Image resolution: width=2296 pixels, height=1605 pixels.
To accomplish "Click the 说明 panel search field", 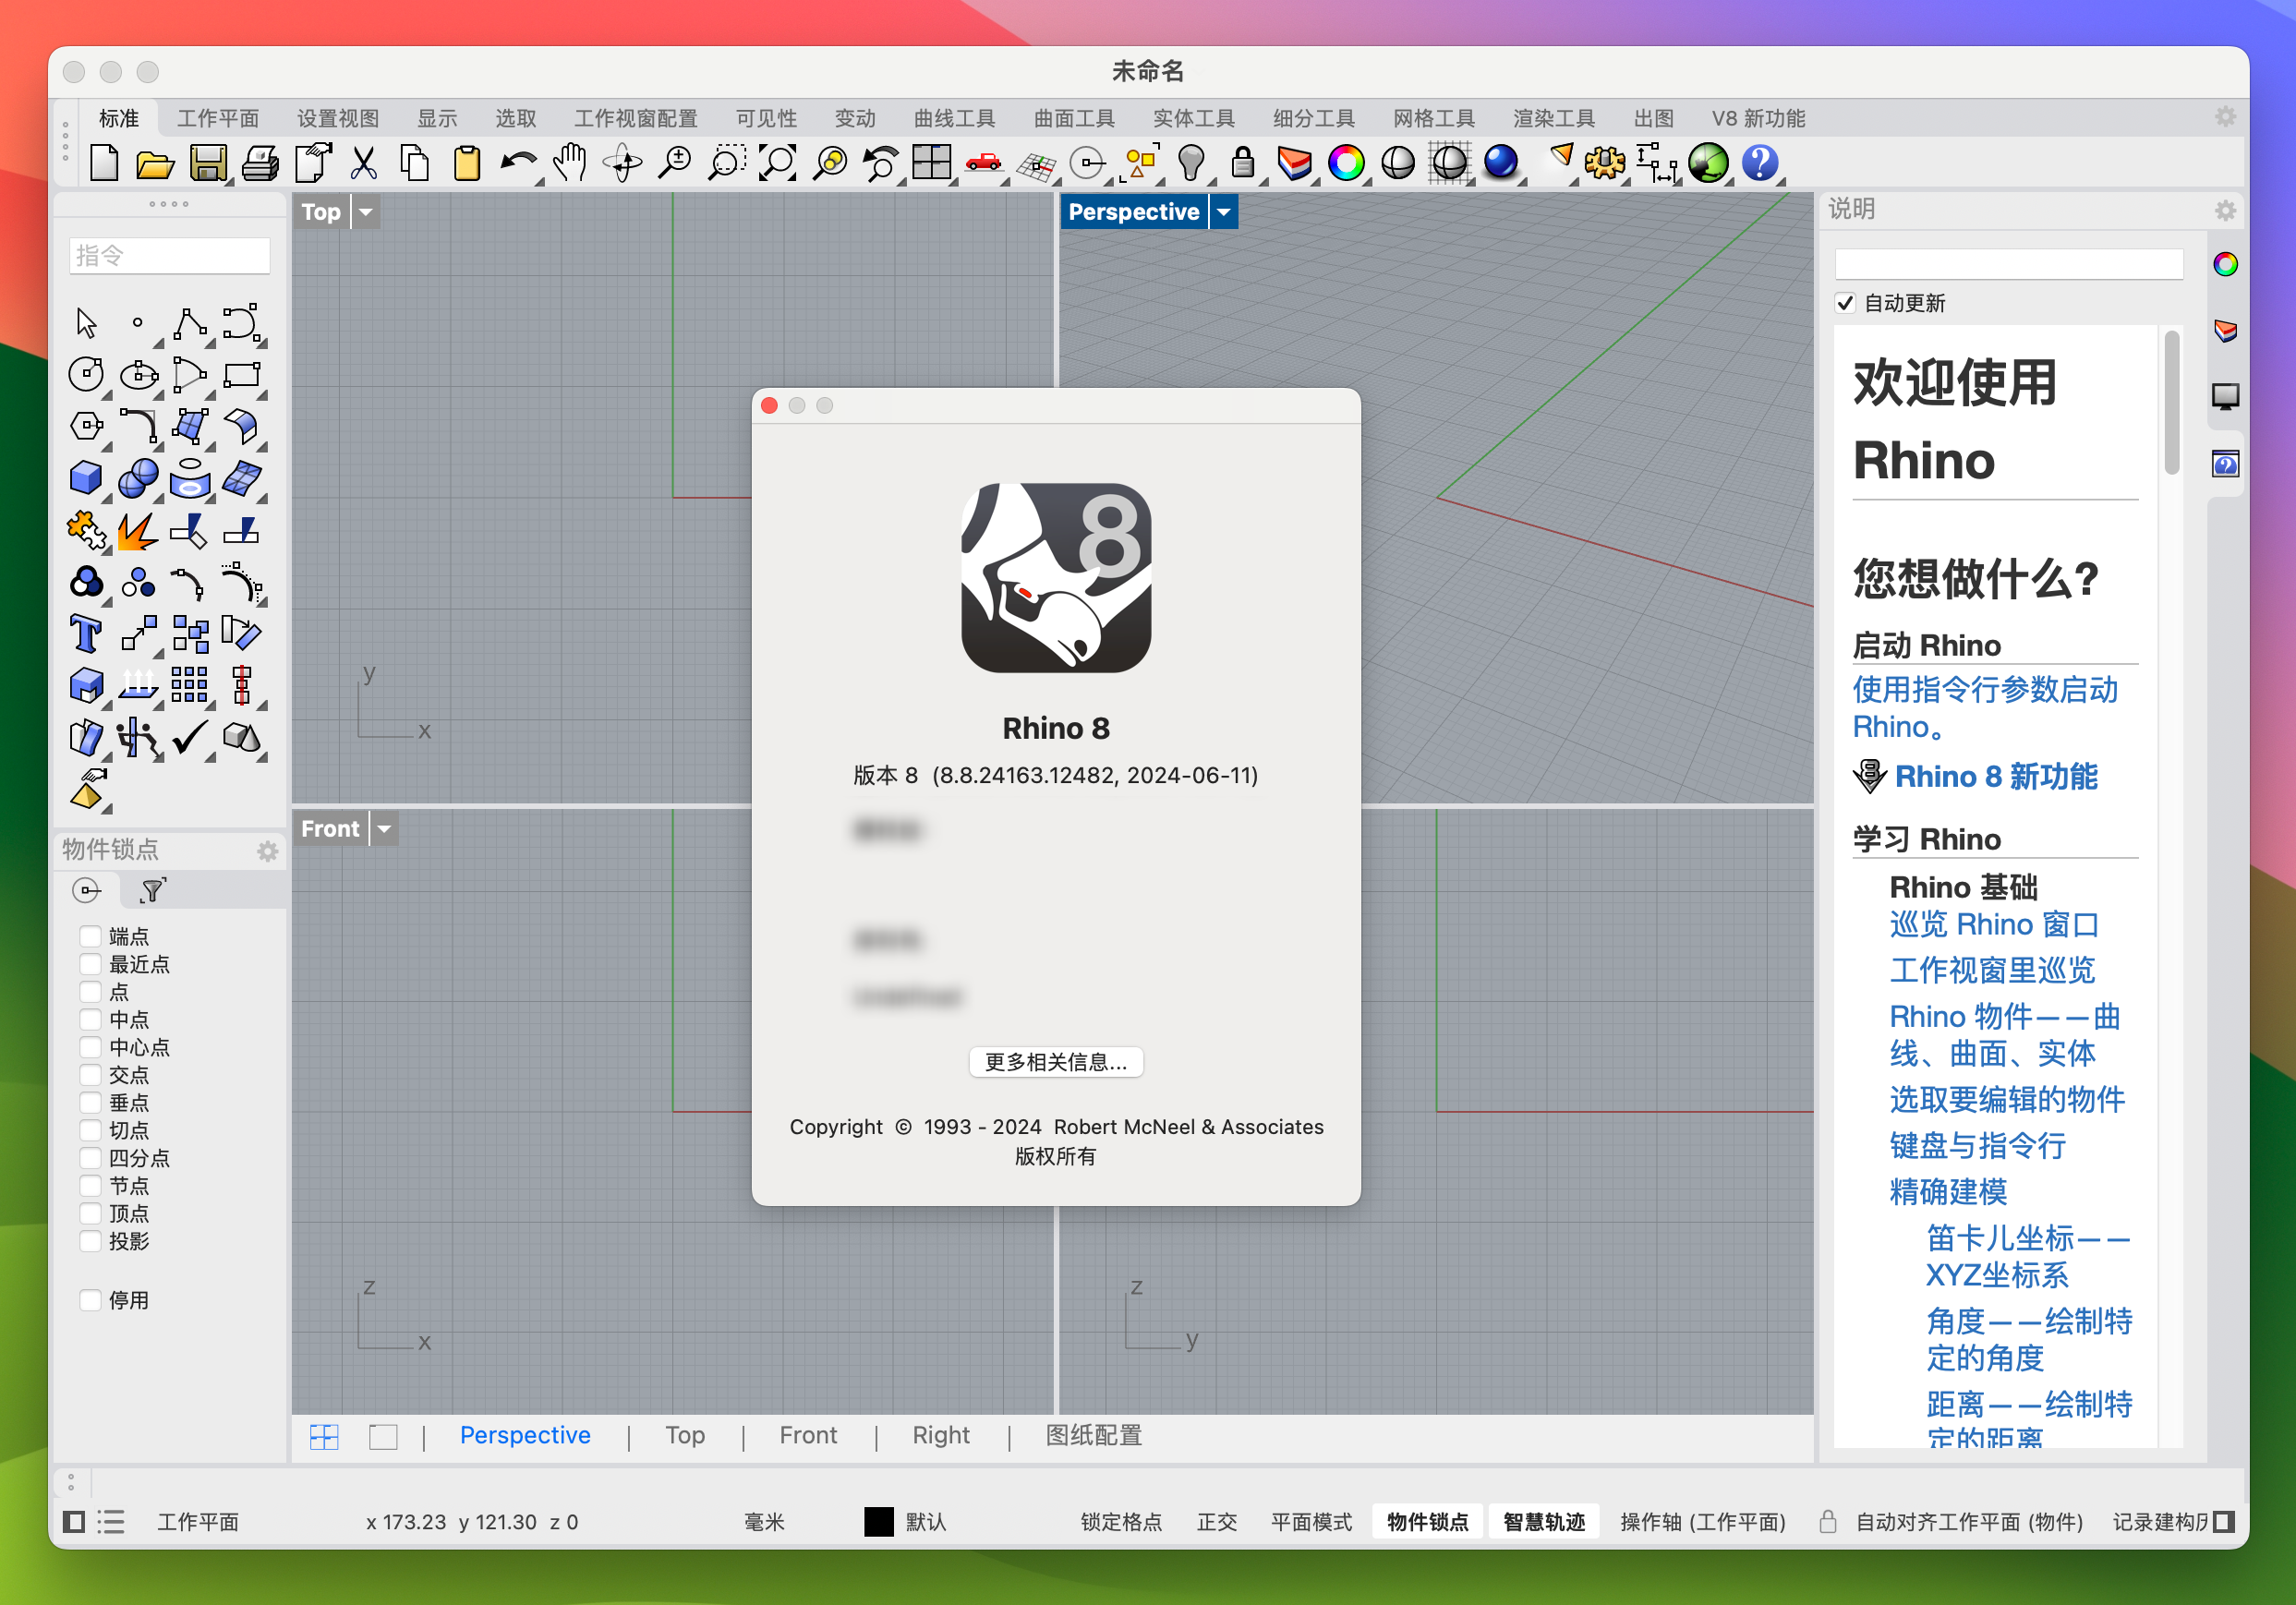I will point(2007,264).
